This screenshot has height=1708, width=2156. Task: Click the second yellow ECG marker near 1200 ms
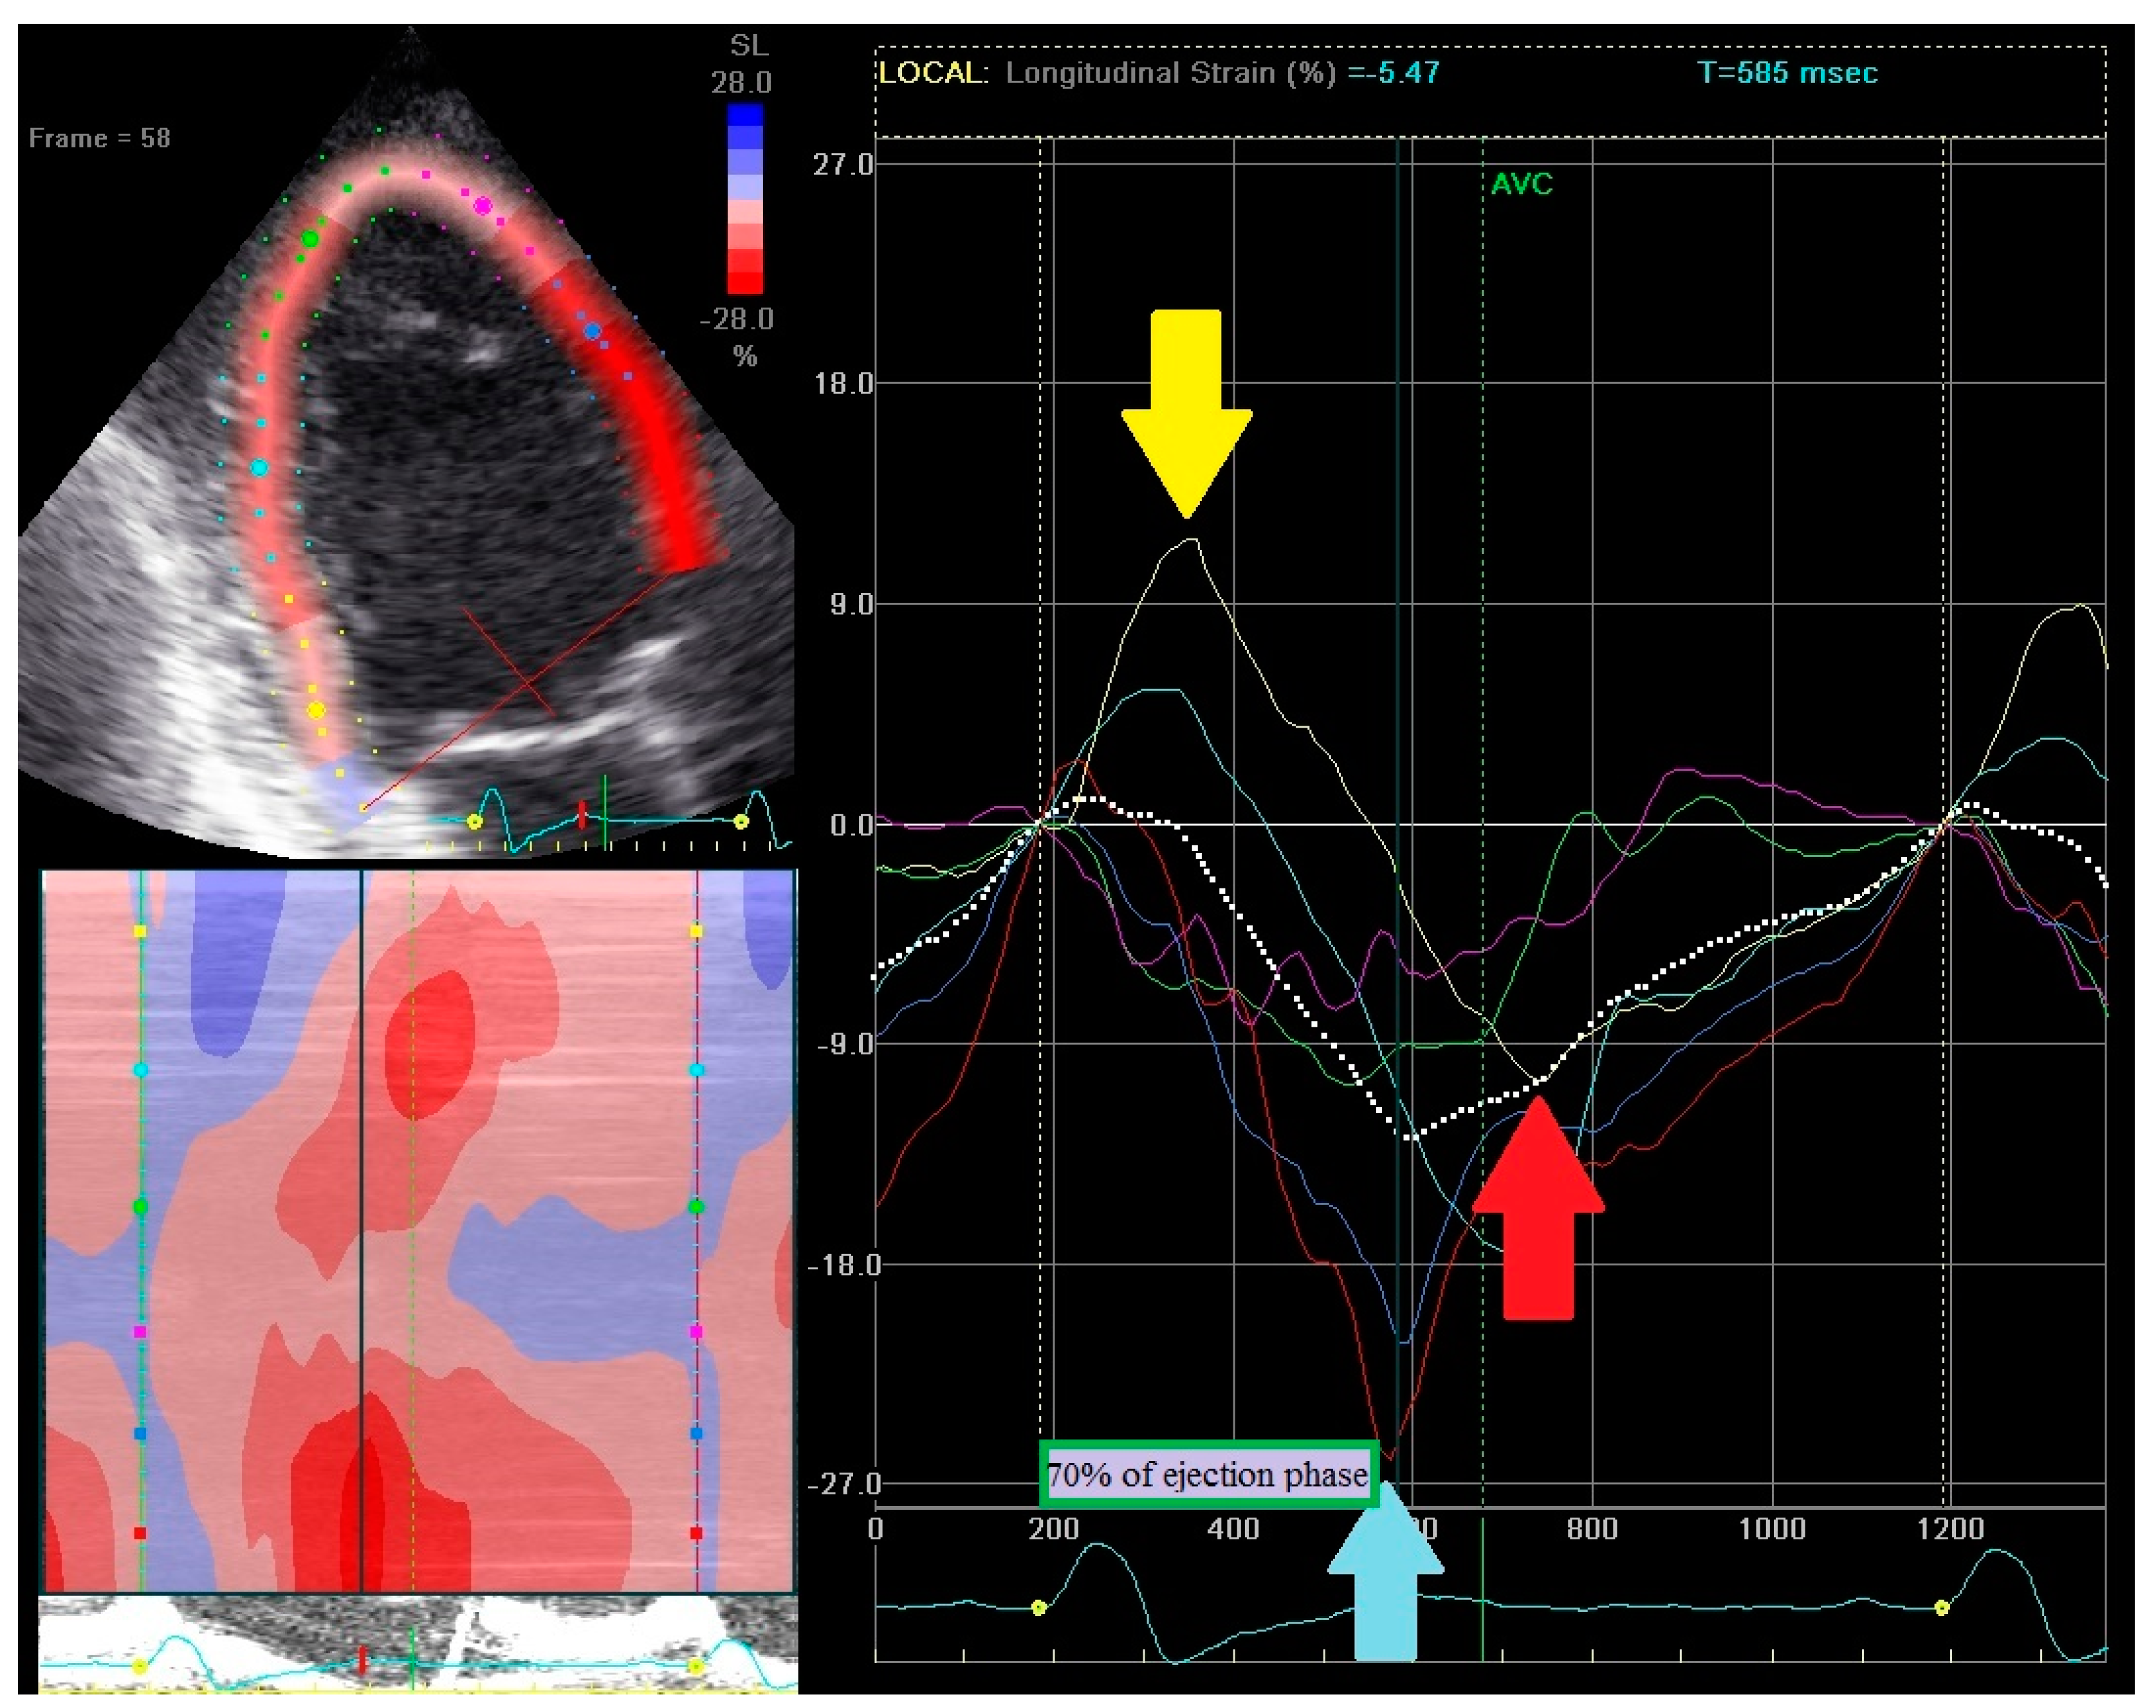point(1942,1608)
